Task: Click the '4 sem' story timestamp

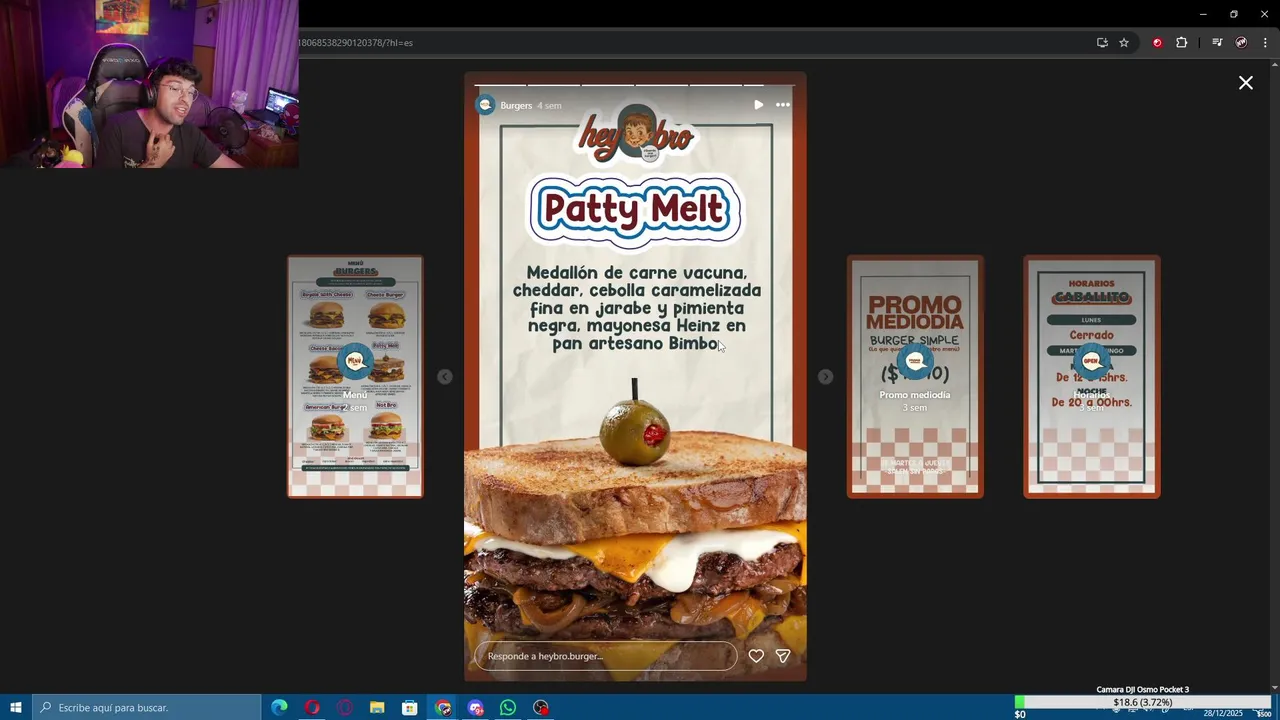Action: coord(549,106)
